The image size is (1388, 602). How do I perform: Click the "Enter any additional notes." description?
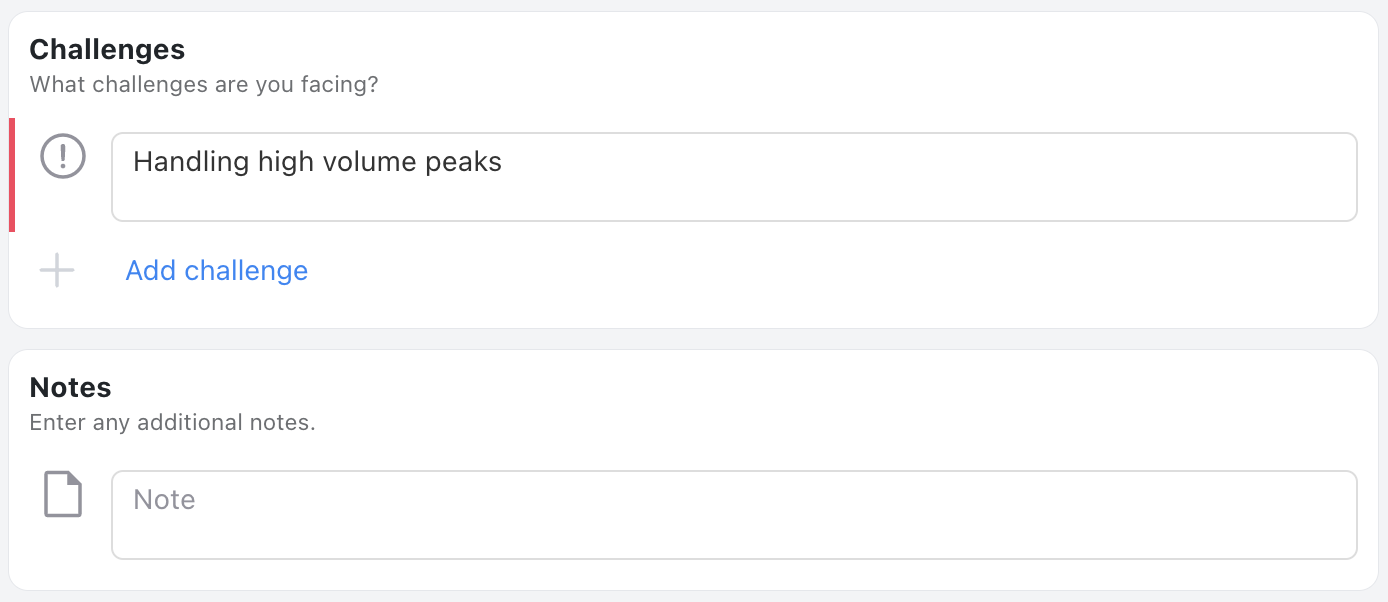click(172, 422)
